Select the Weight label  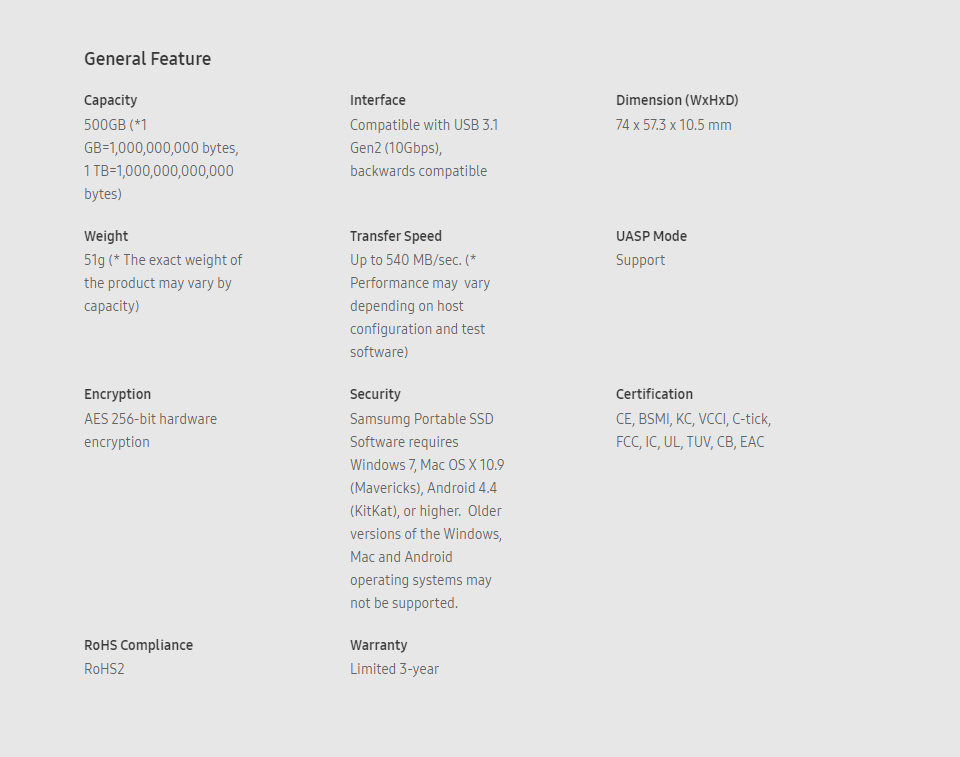point(106,236)
